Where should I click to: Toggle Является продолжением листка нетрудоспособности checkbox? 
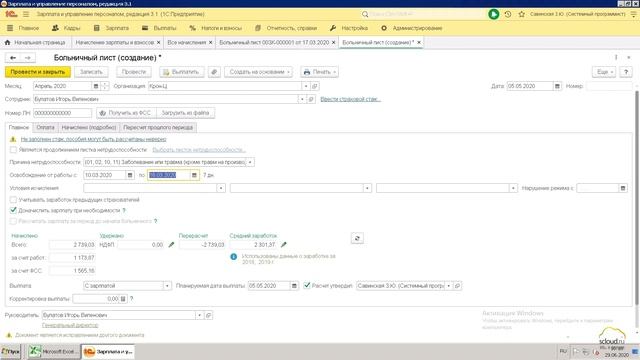pyautogui.click(x=13, y=150)
